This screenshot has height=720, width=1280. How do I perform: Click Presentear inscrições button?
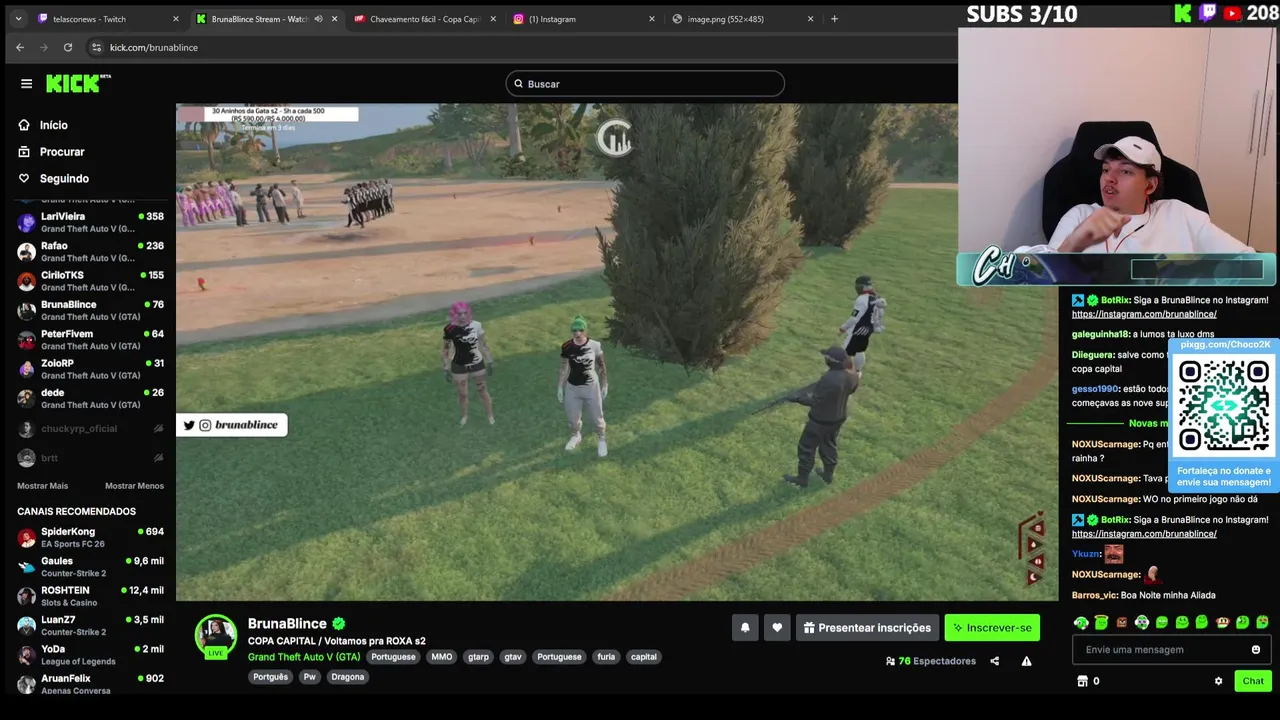pos(867,628)
